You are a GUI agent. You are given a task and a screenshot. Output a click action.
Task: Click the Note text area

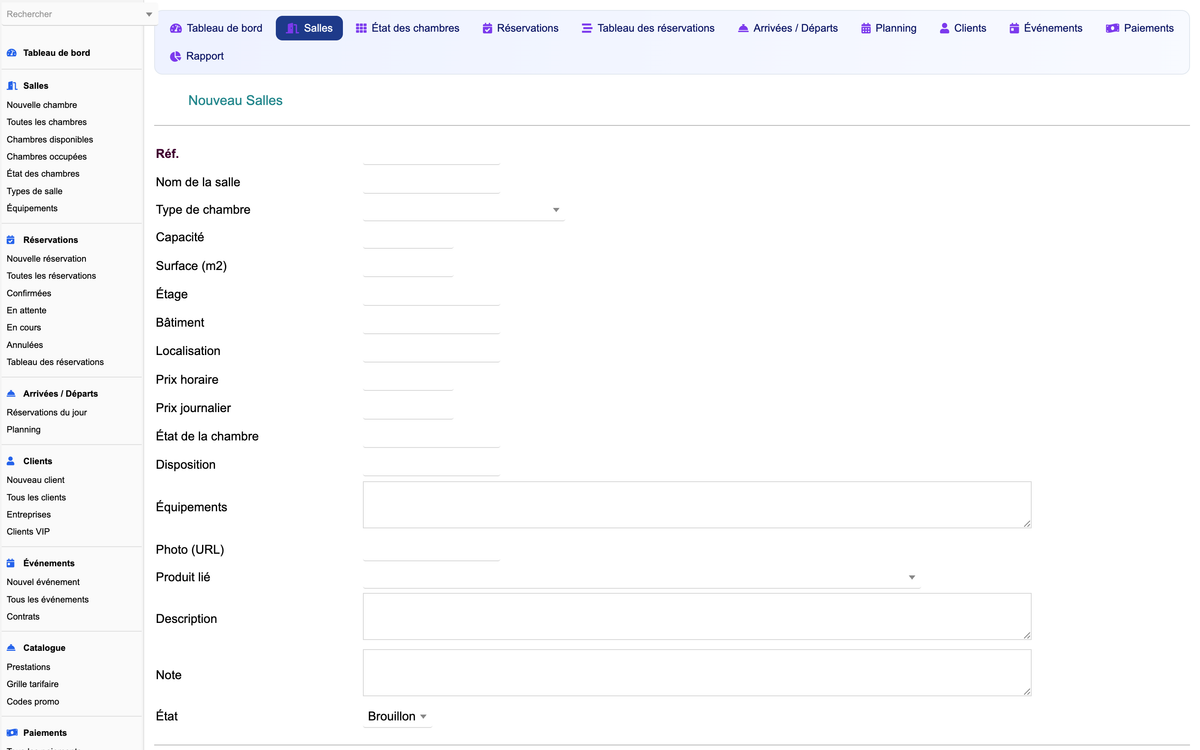coord(697,673)
